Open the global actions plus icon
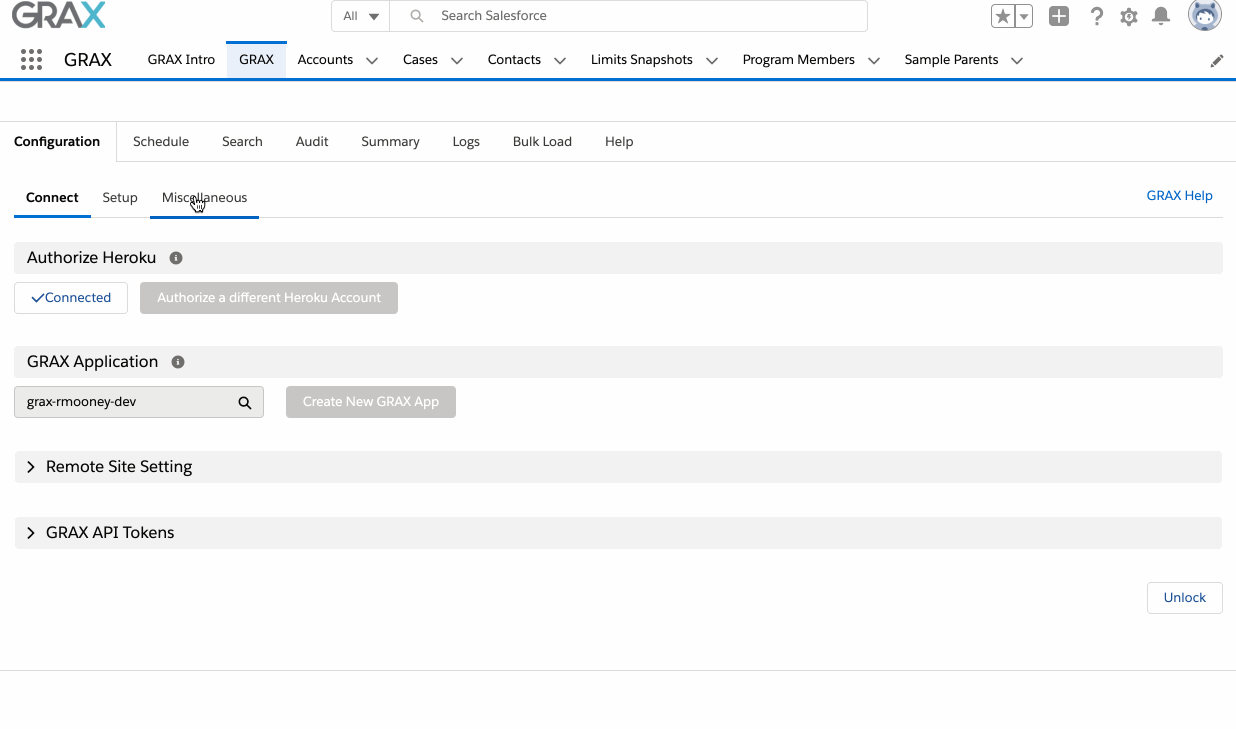Screen dimensions: 1236x729 pyautogui.click(x=1059, y=16)
